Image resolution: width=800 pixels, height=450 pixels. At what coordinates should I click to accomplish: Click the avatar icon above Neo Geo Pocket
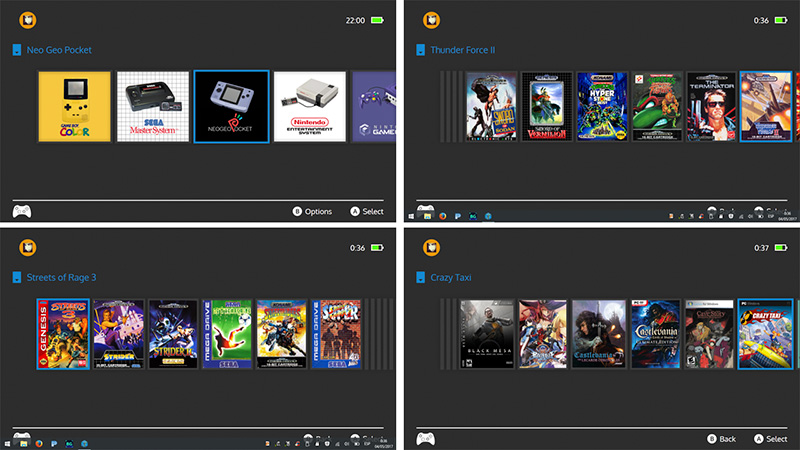30,19
